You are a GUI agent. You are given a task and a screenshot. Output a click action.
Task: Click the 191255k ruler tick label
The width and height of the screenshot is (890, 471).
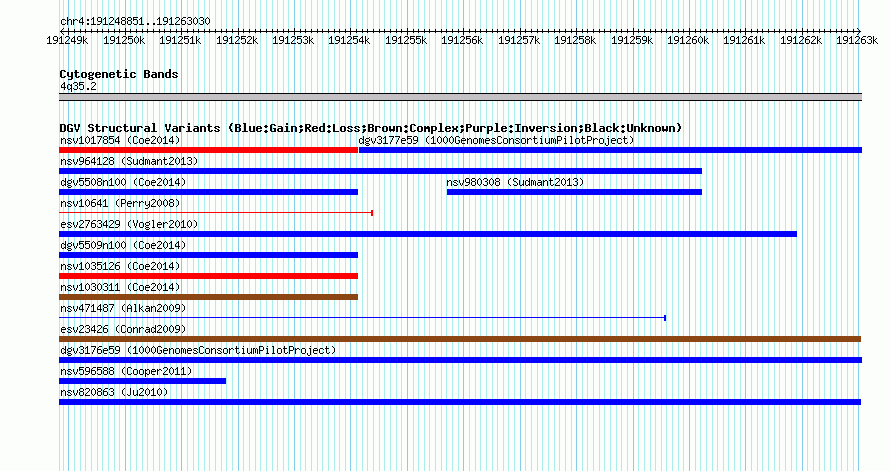click(x=406, y=40)
